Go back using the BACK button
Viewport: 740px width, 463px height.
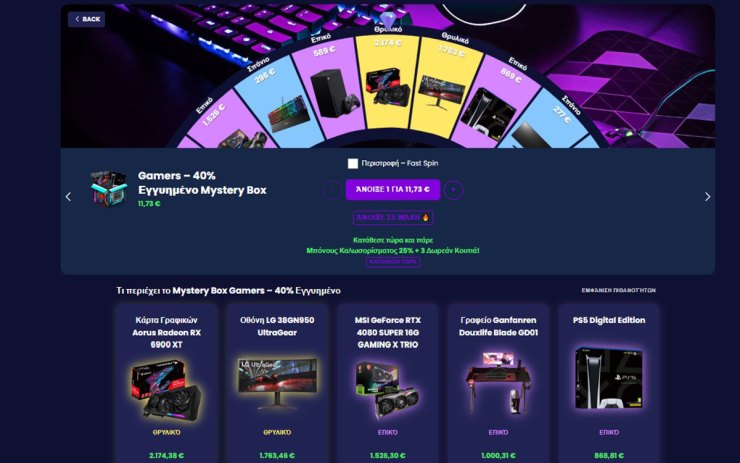coord(86,19)
